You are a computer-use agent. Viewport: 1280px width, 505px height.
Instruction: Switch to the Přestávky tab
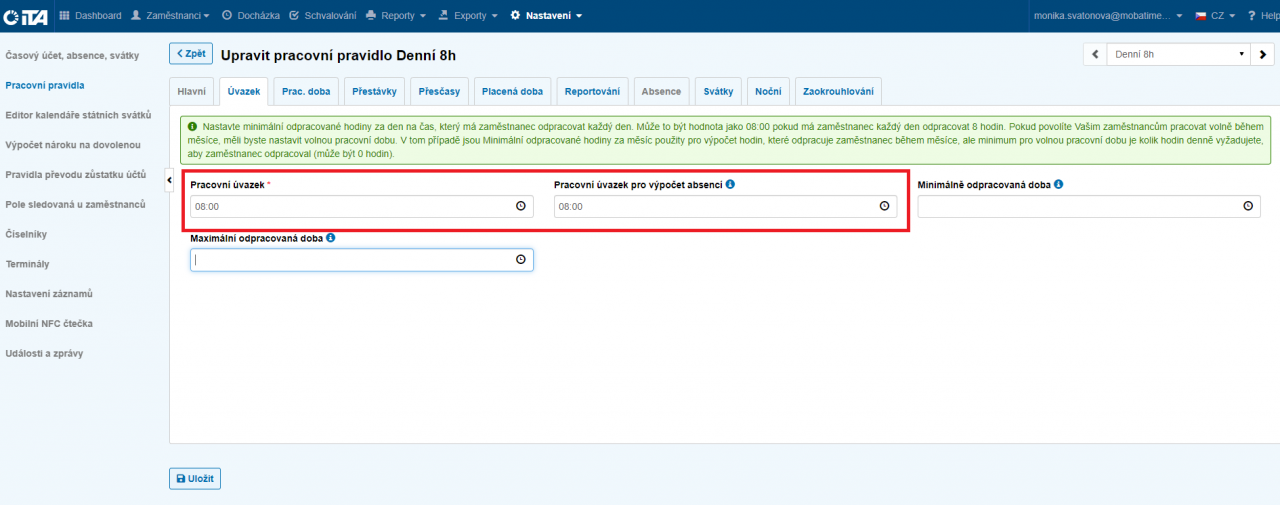375,91
